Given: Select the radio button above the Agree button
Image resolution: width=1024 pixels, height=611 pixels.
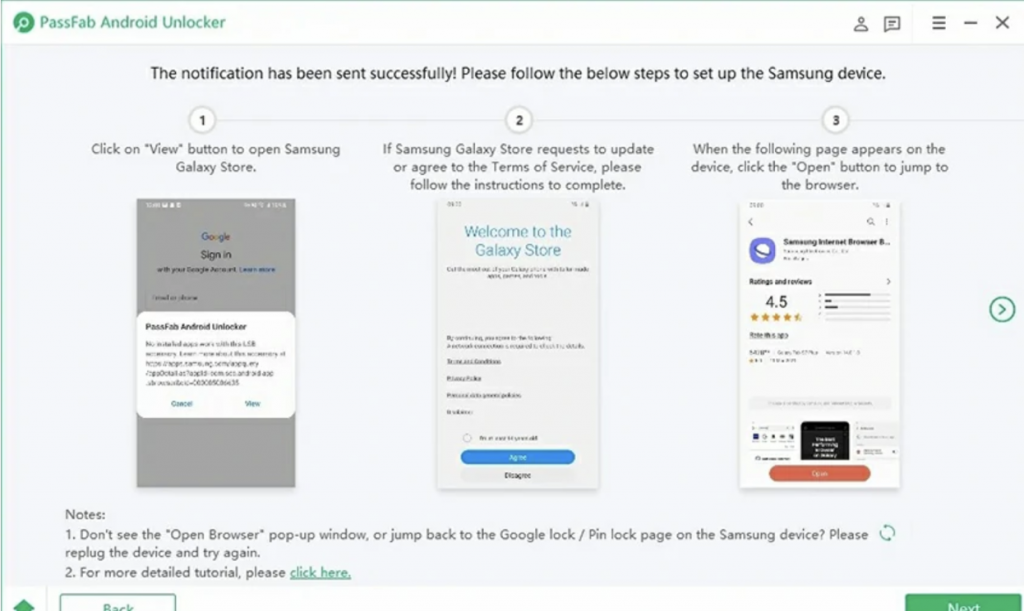Looking at the screenshot, I should pos(467,438).
